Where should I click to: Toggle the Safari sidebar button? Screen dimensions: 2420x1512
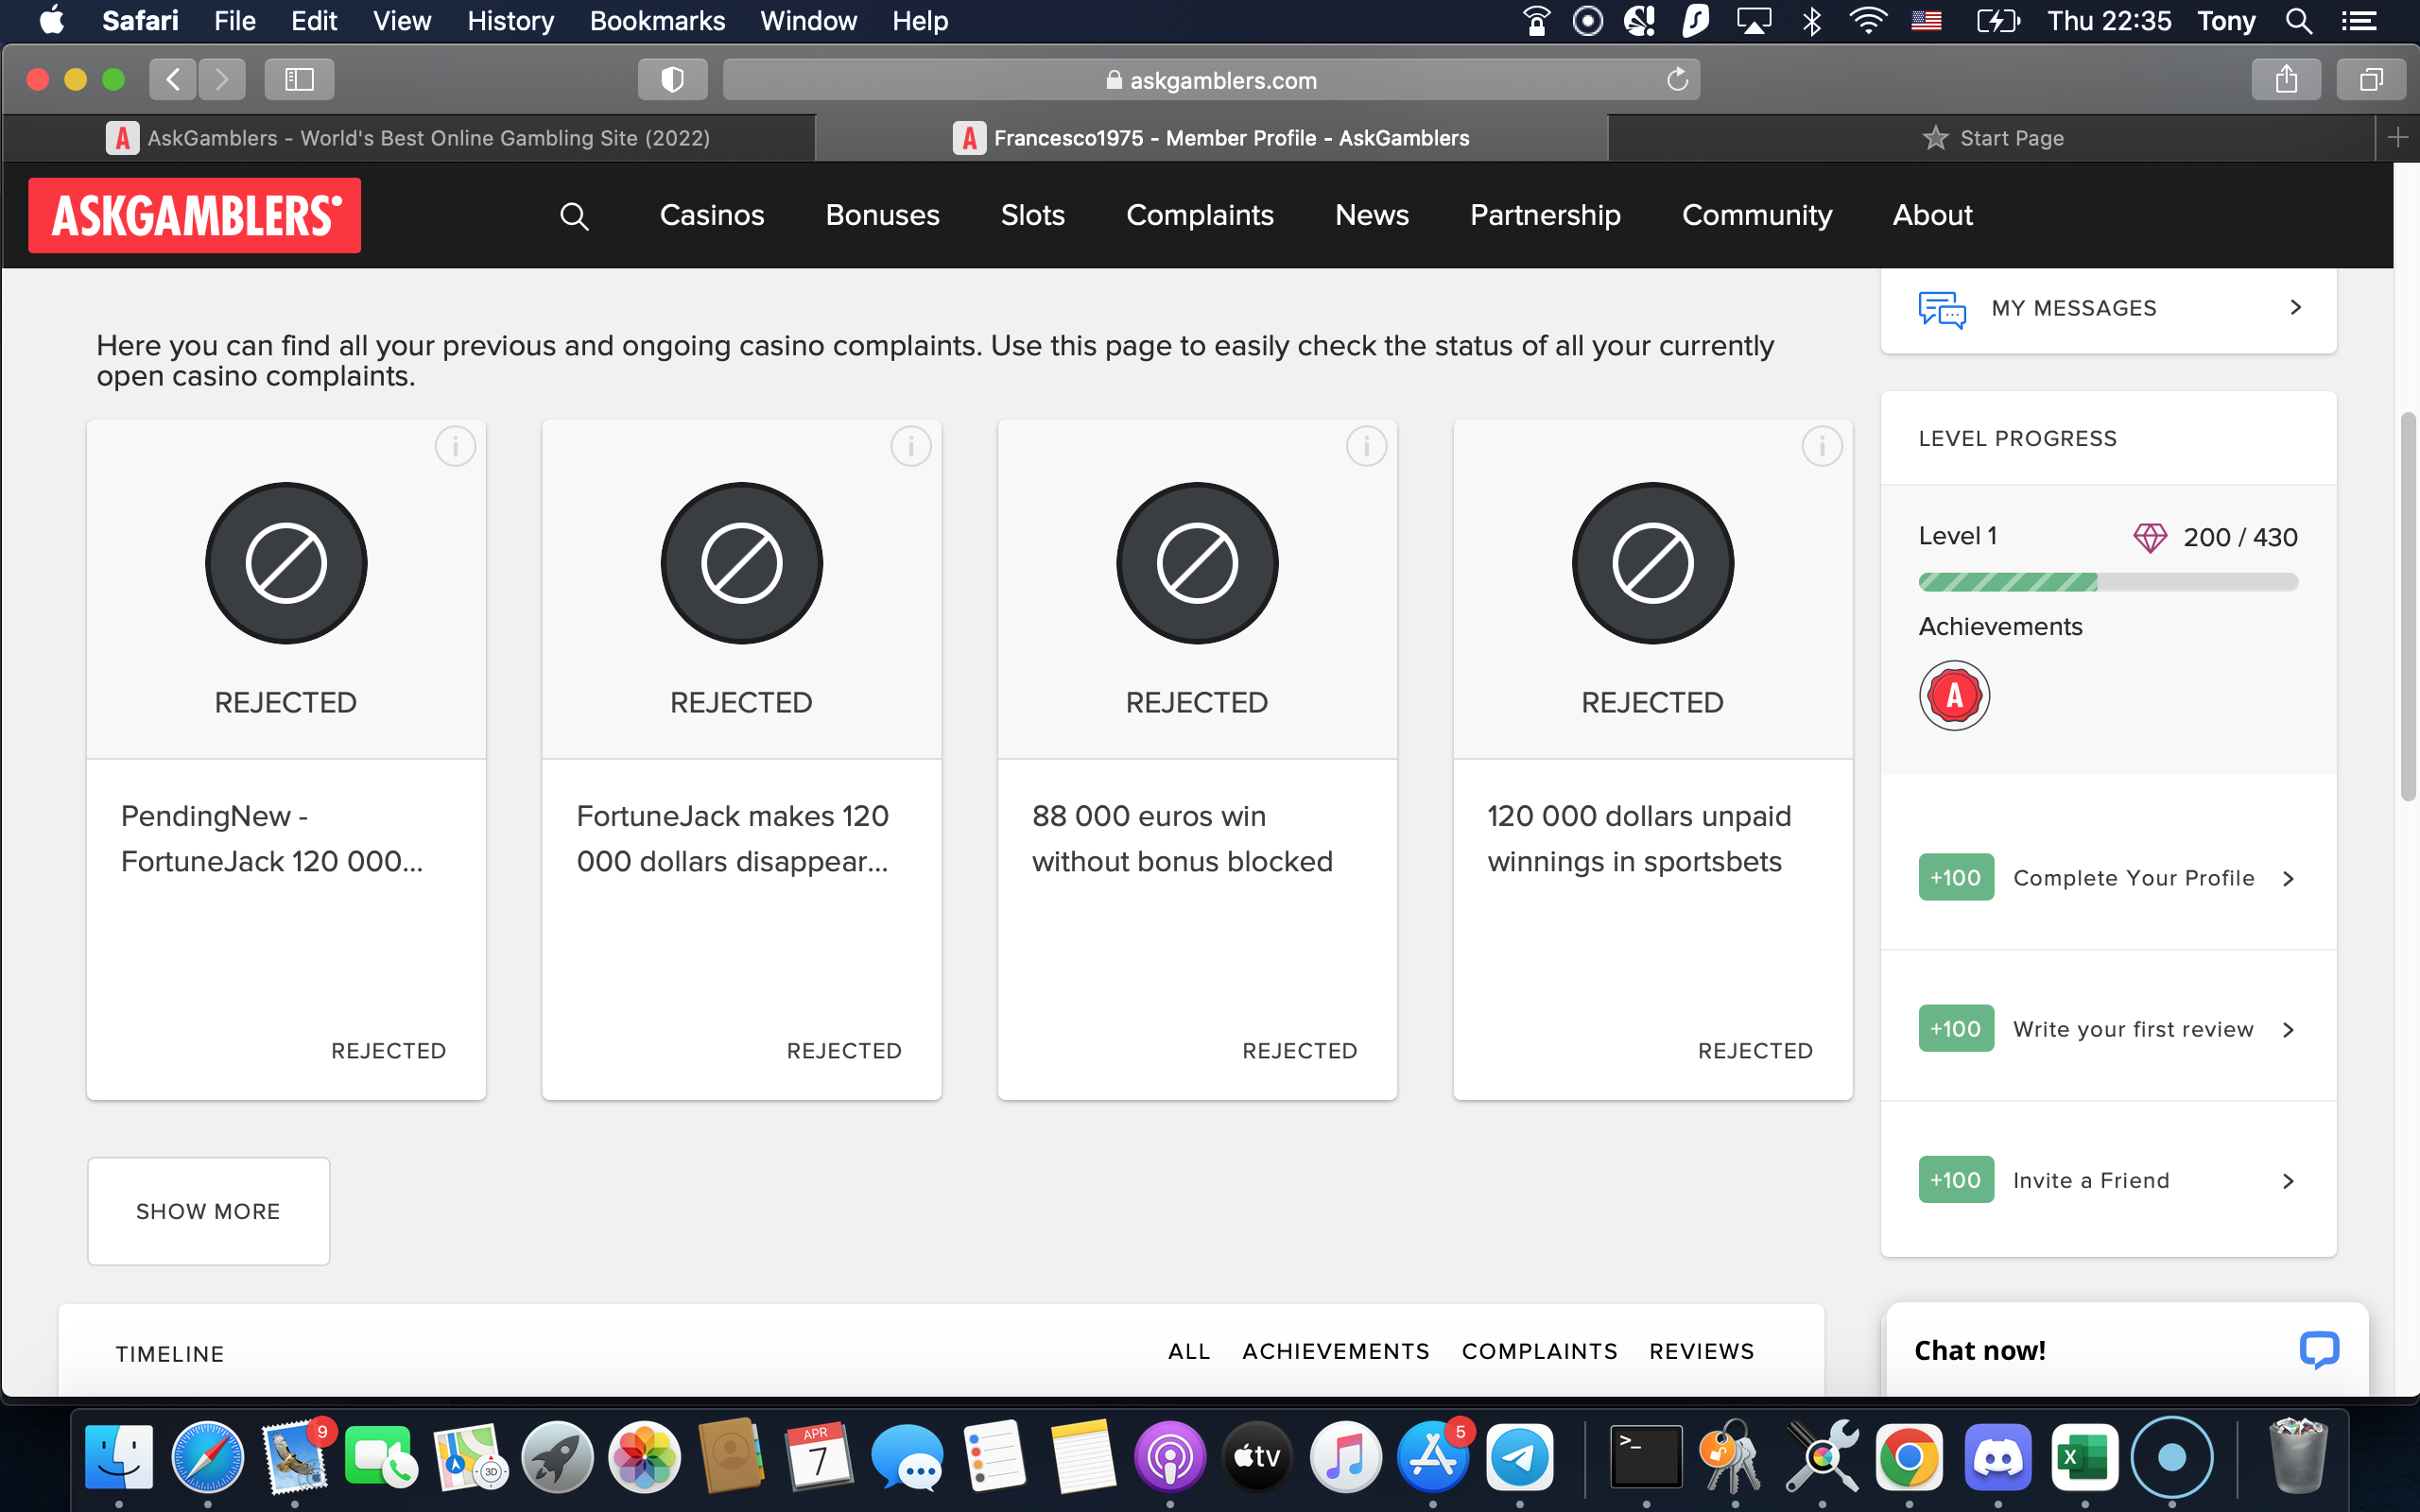299,79
